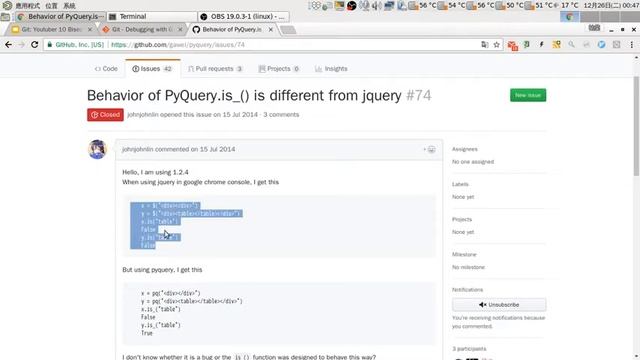Image resolution: width=640 pixels, height=360 pixels.
Task: Open the 系統 system menu
Action: click(x=69, y=5)
